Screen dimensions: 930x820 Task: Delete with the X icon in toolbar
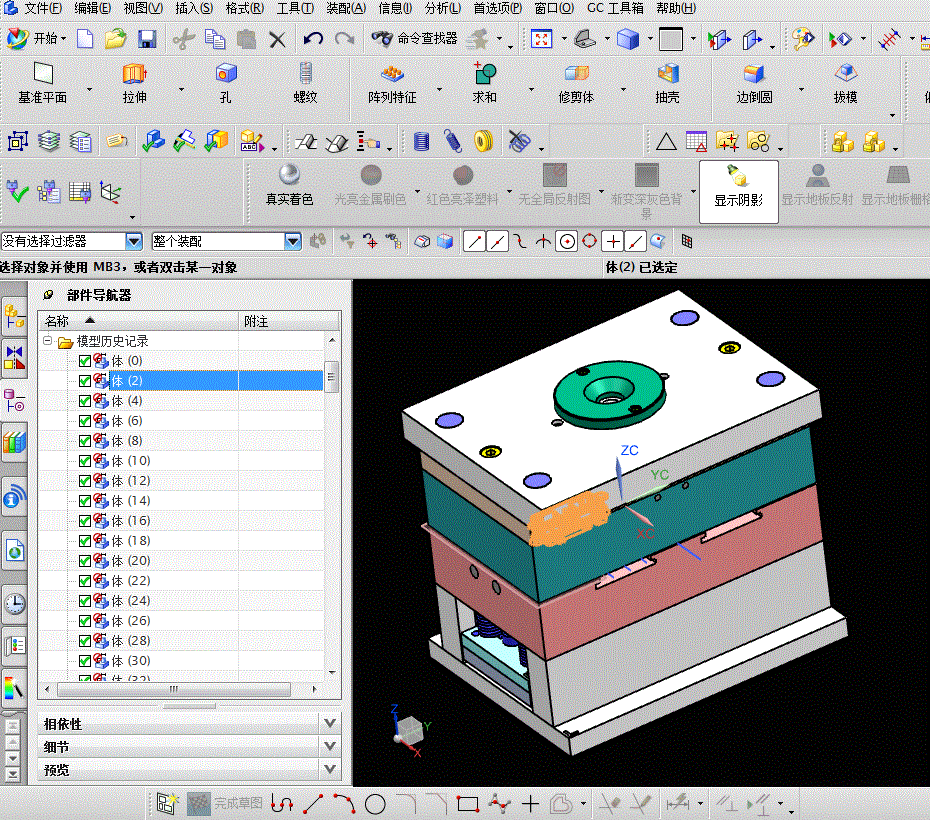277,40
